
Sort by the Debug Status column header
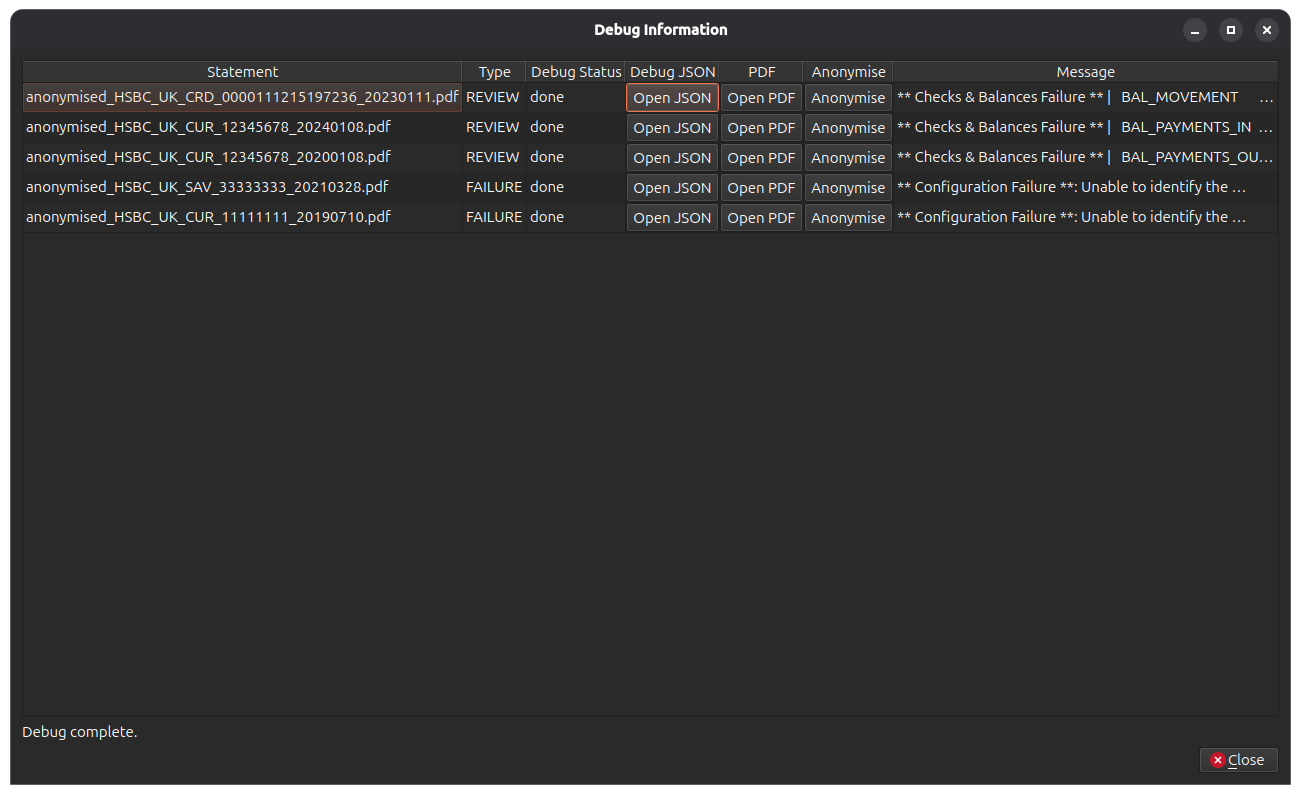pos(576,72)
